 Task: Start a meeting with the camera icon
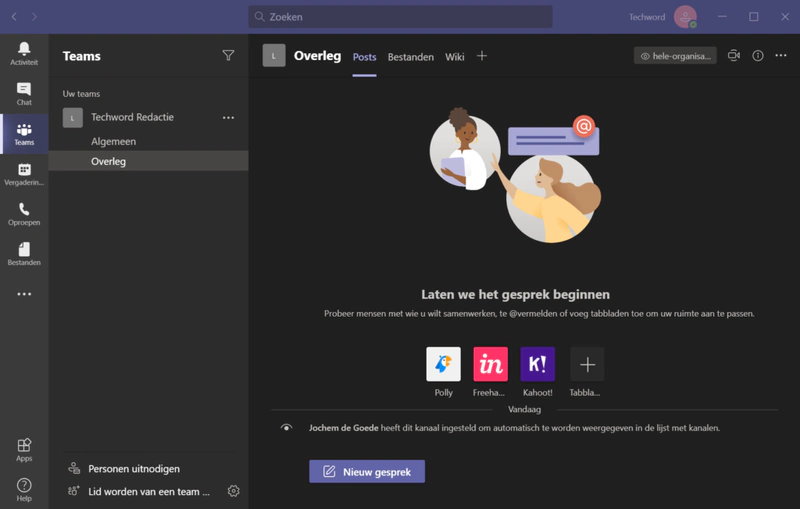pos(734,56)
